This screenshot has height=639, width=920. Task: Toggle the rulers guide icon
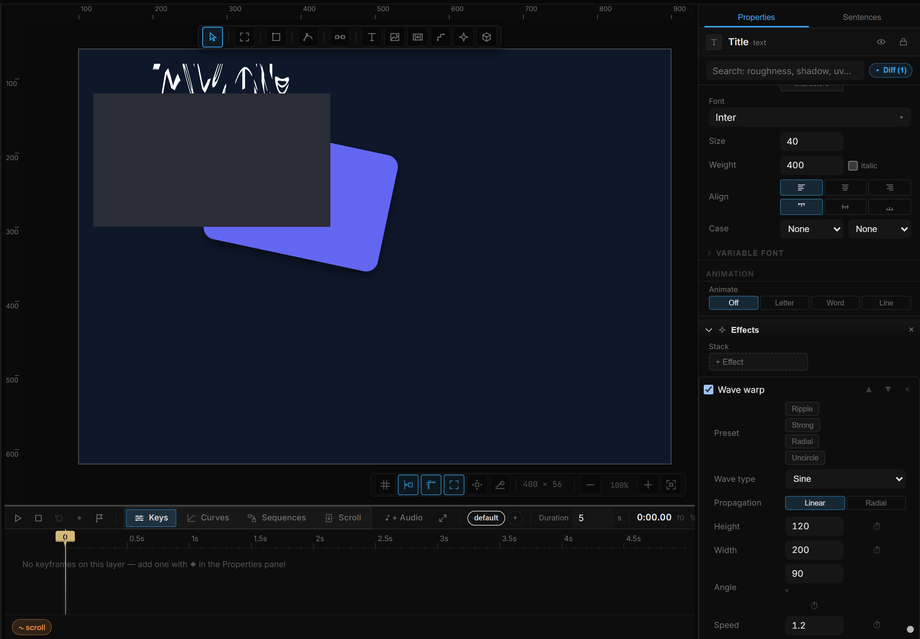(431, 485)
